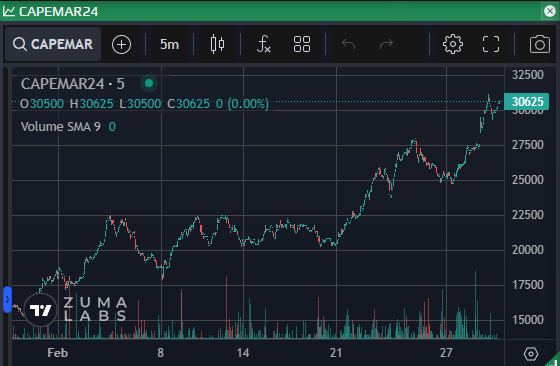Click the 22500 price axis label
The image size is (560, 366).
[528, 215]
